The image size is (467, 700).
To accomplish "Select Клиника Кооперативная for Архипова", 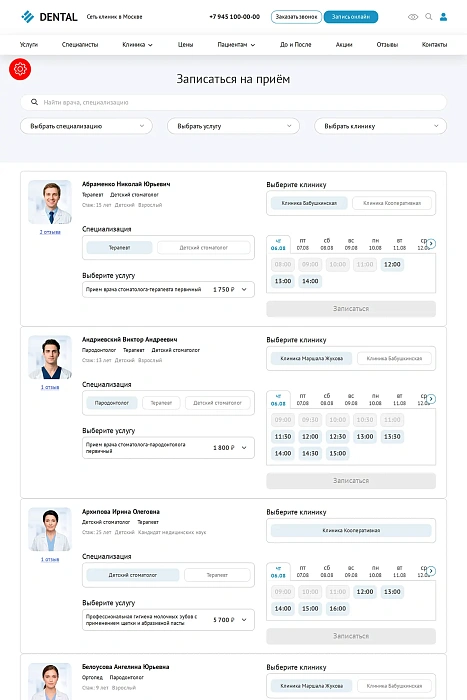I will 351,530.
